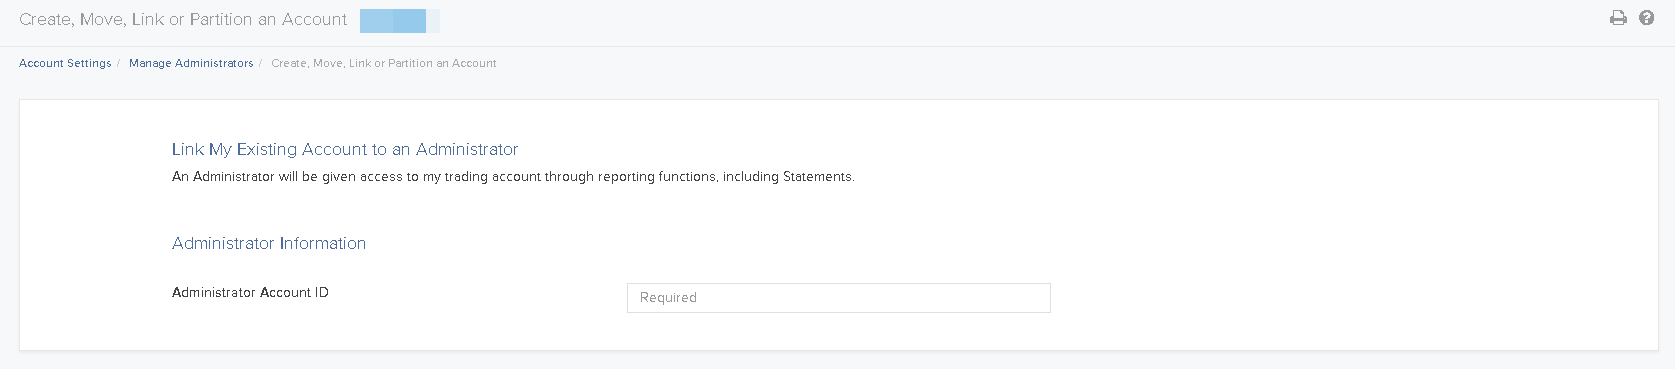Viewport: 1675px width, 369px height.
Task: Click the word Information in section heading
Action: (x=323, y=243)
